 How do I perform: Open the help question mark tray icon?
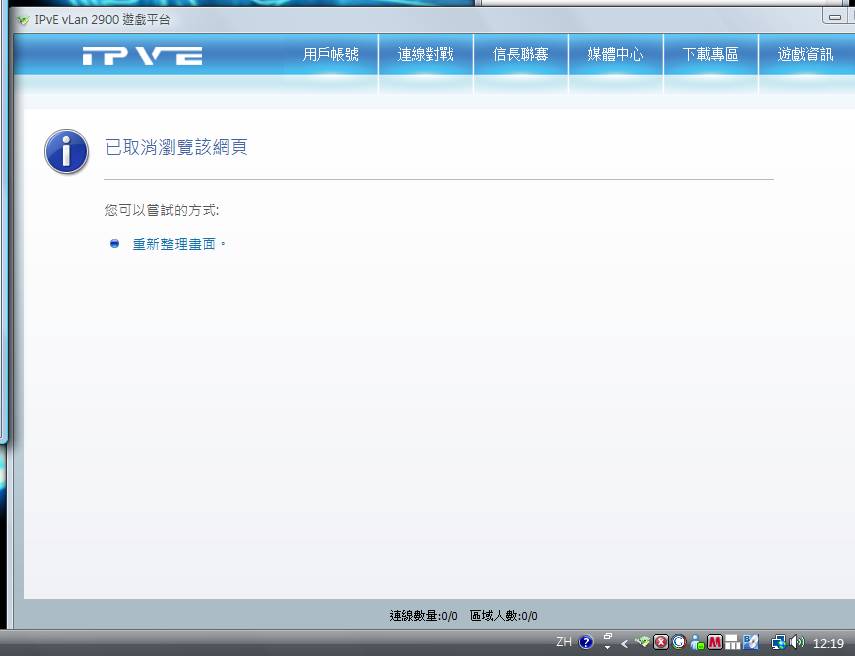tap(586, 642)
